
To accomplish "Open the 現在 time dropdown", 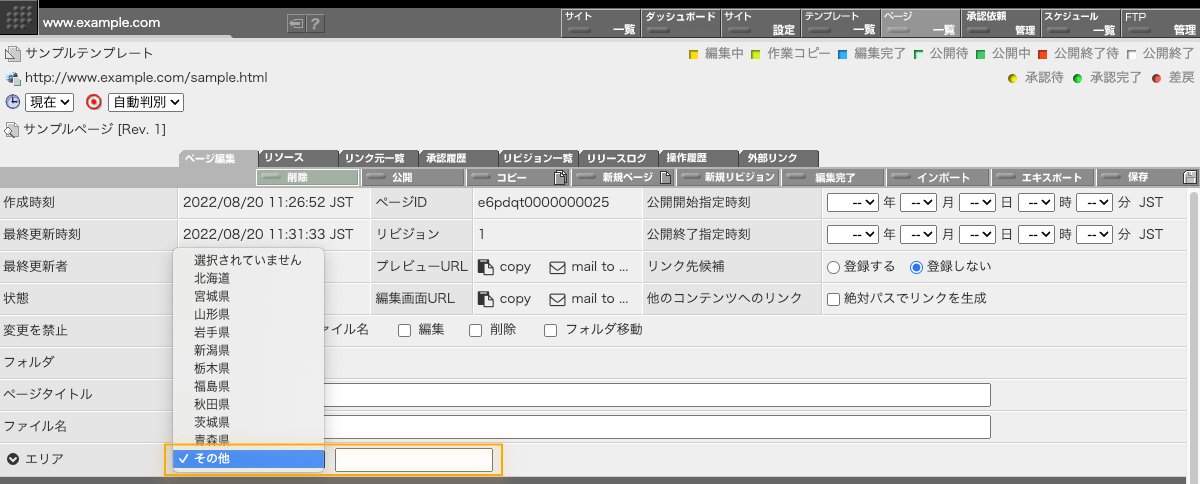I will (50, 102).
